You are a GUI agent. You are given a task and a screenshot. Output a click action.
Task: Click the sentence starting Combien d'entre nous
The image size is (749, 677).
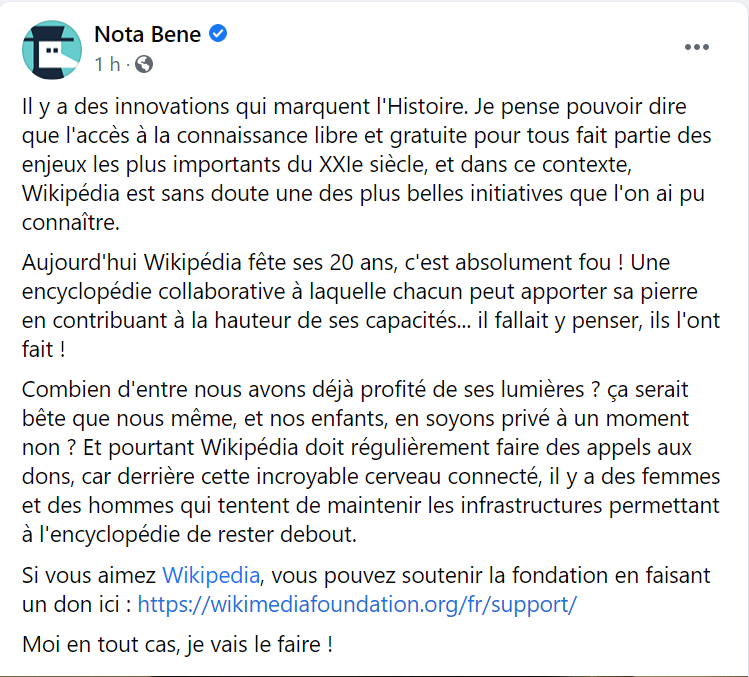coord(310,390)
